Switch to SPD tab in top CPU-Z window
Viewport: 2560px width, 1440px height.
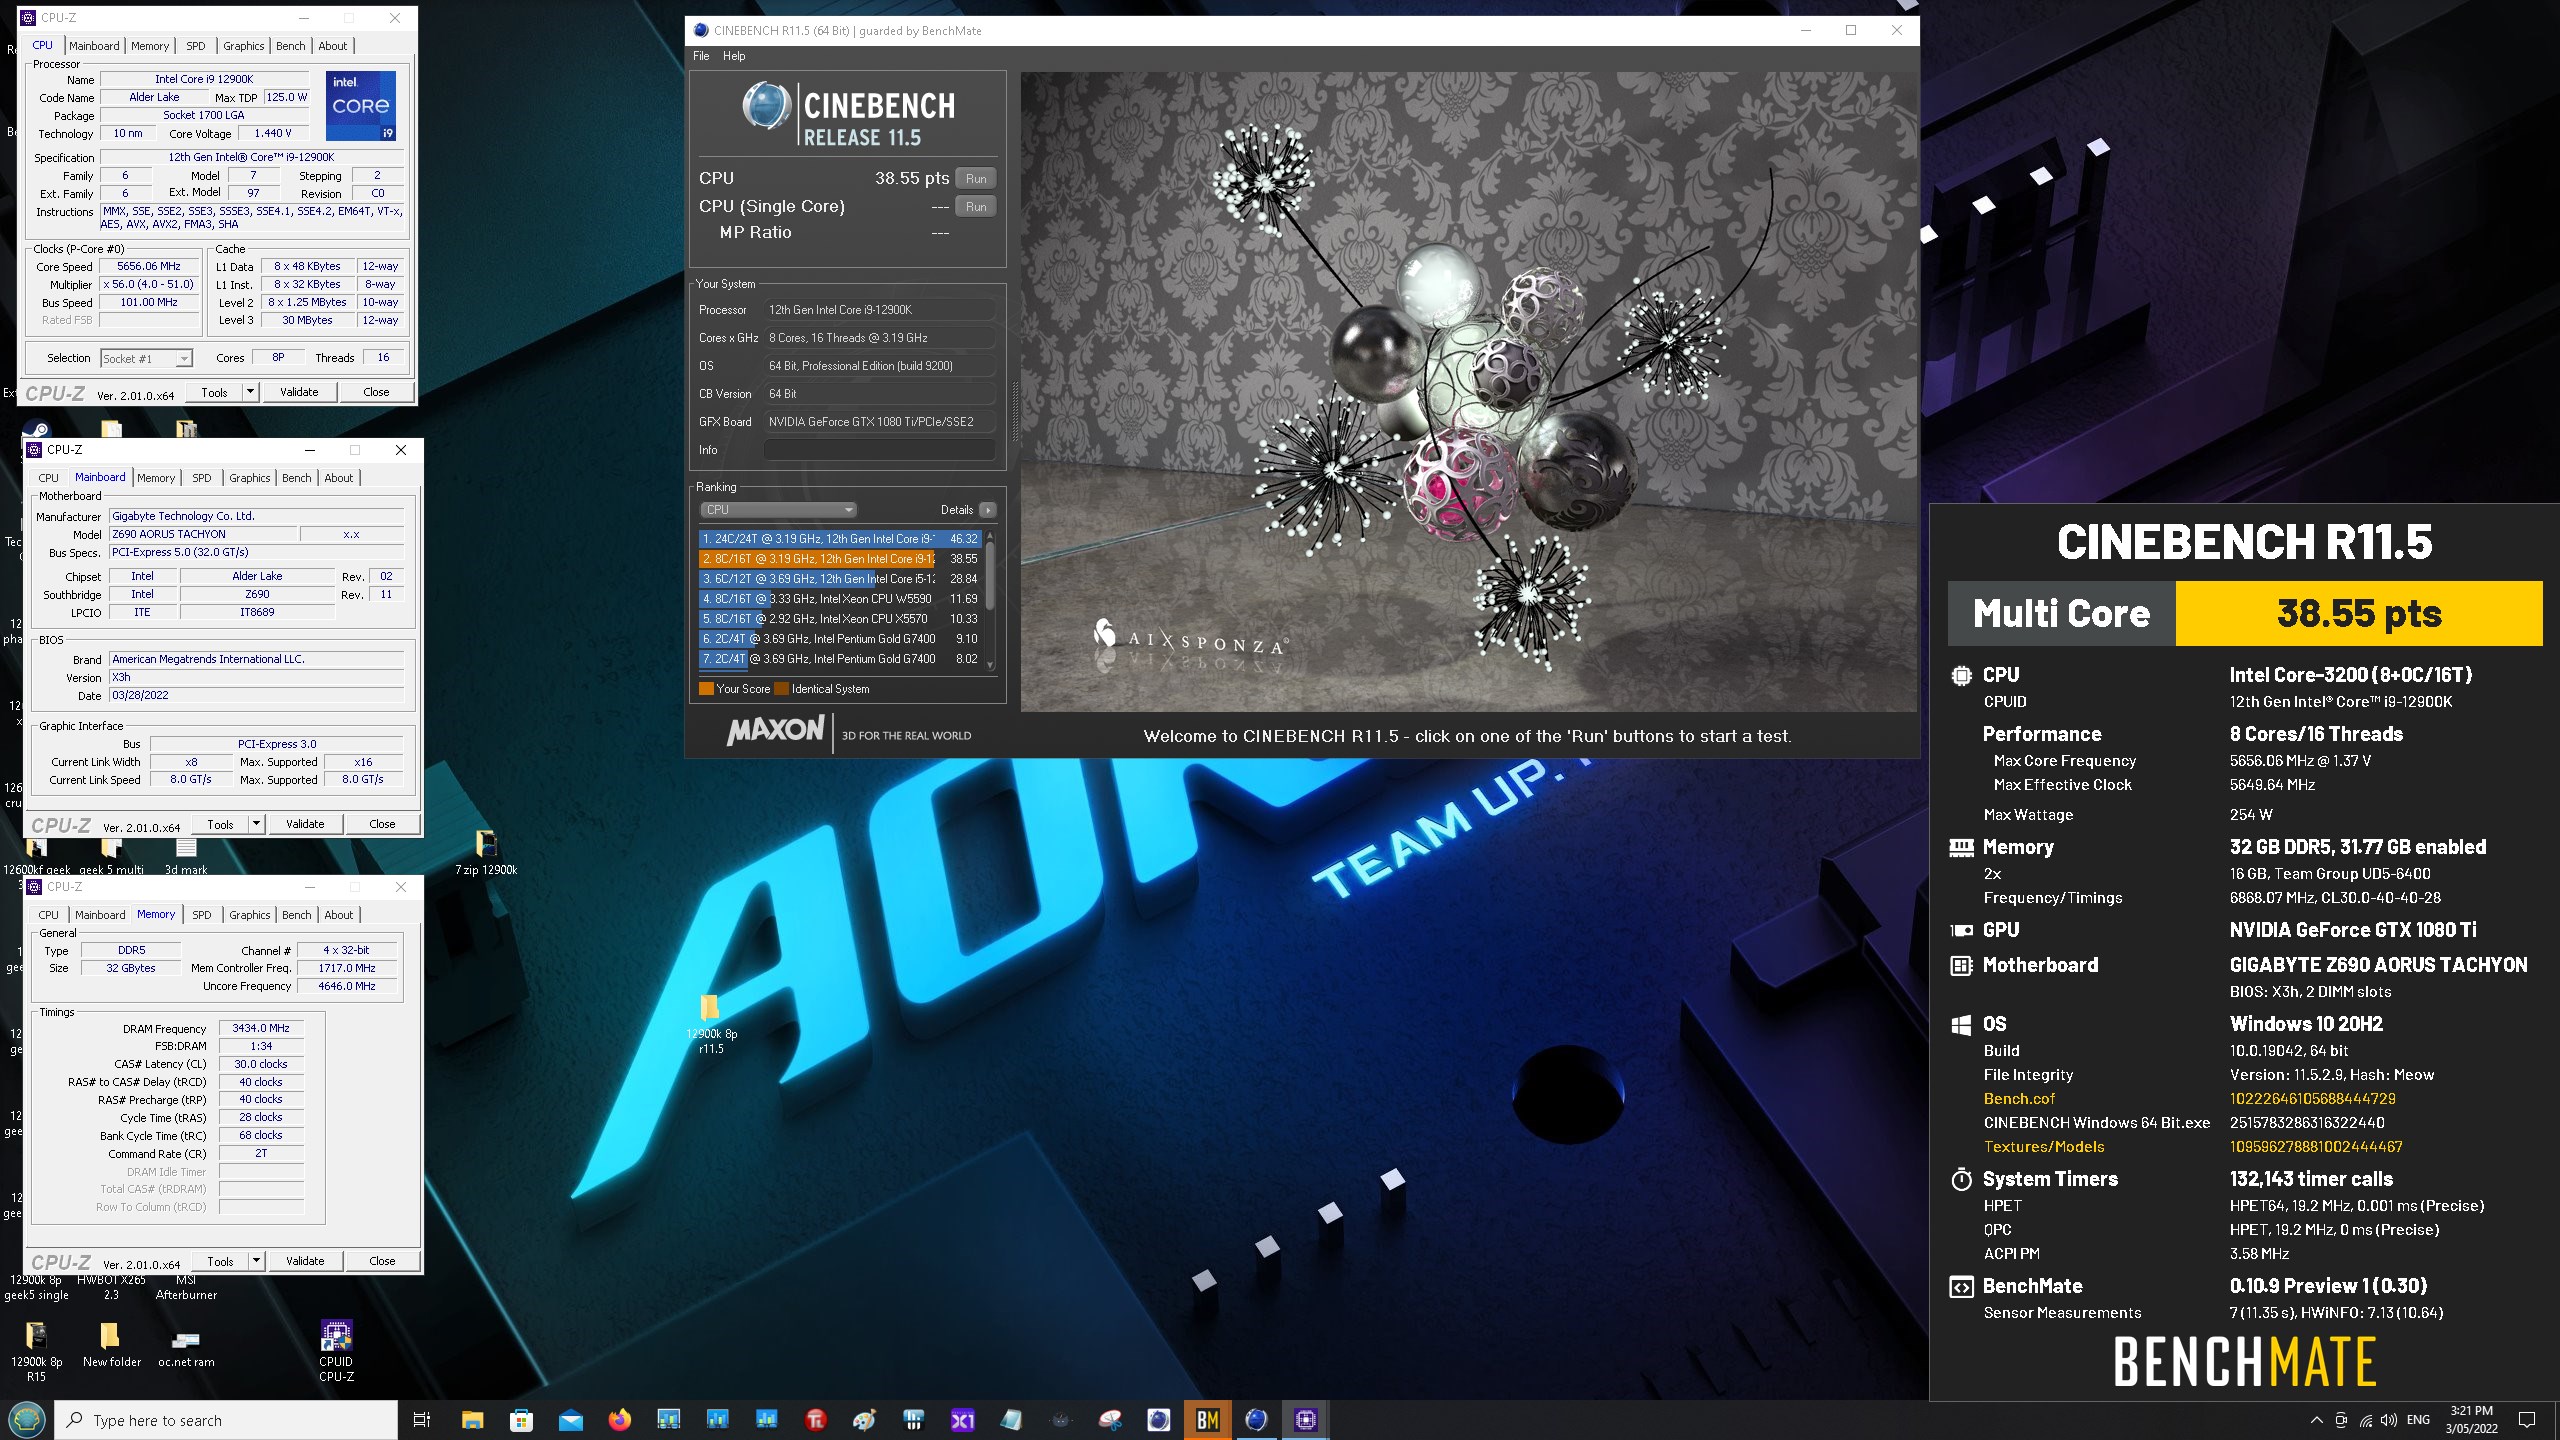[196, 46]
